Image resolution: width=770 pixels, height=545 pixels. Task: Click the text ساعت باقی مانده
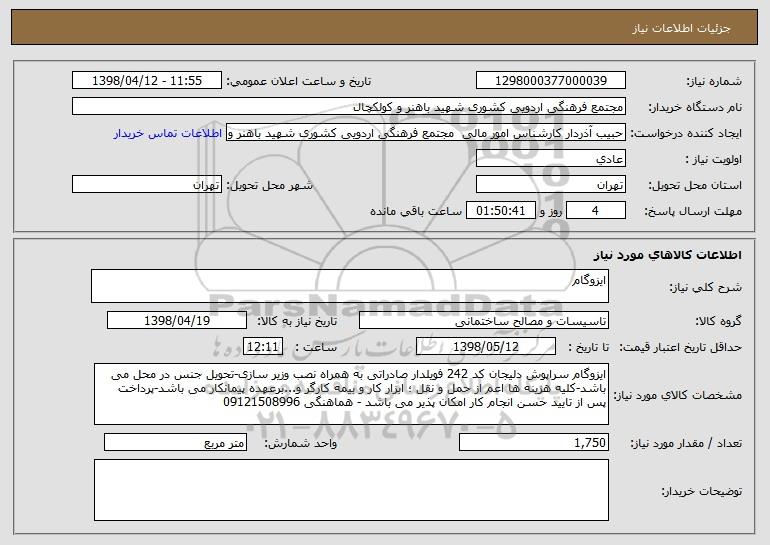click(415, 211)
